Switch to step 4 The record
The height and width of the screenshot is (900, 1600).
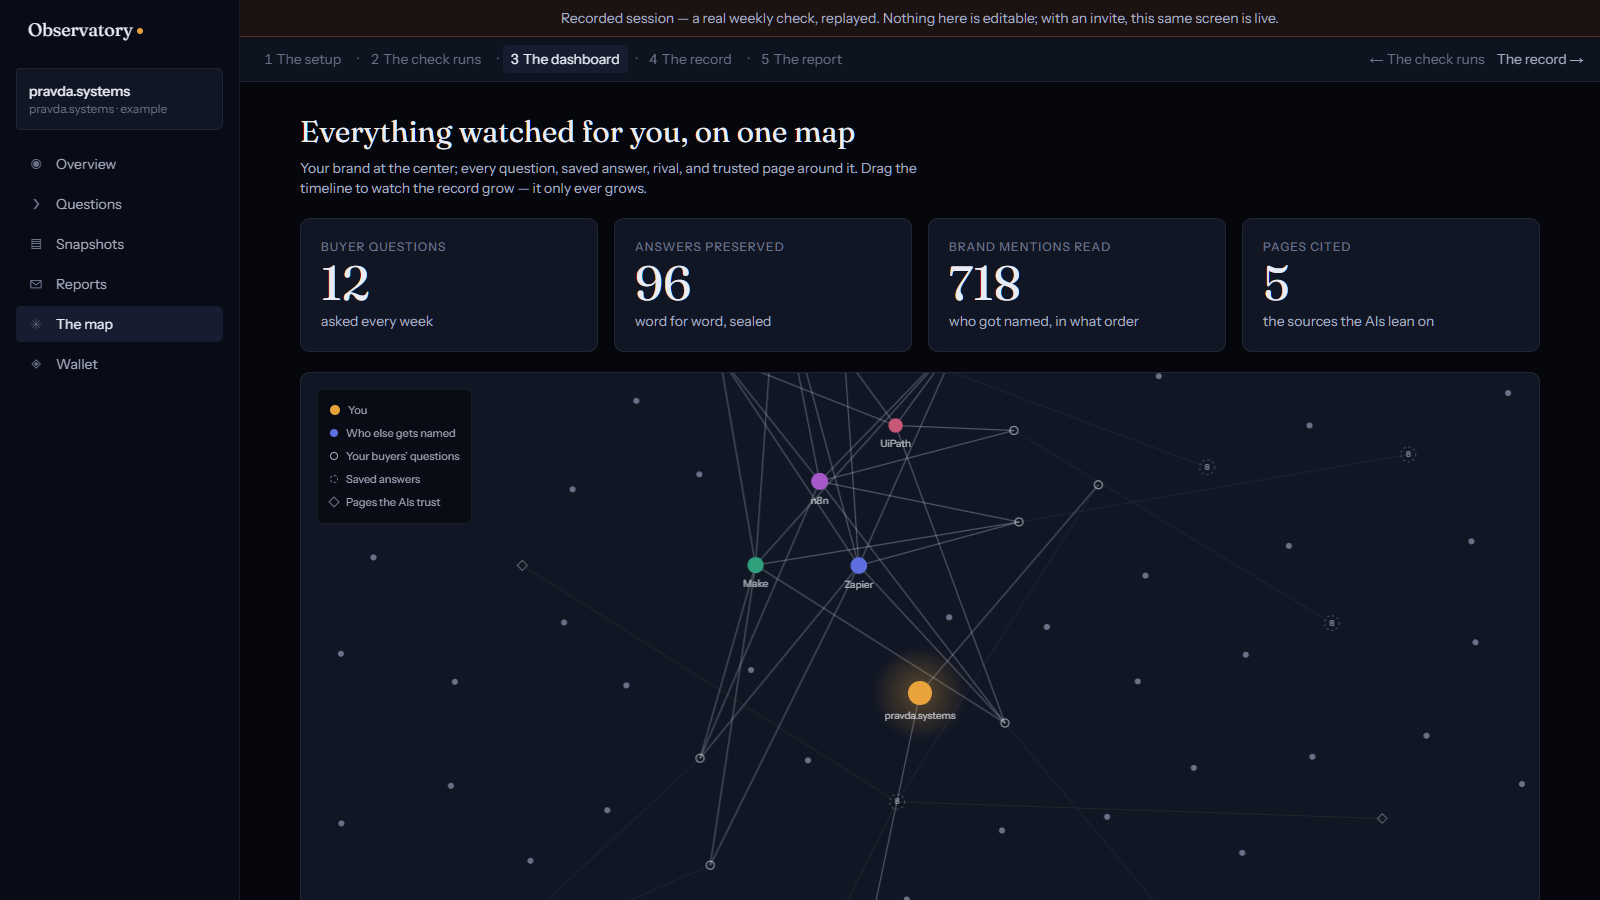coord(690,59)
